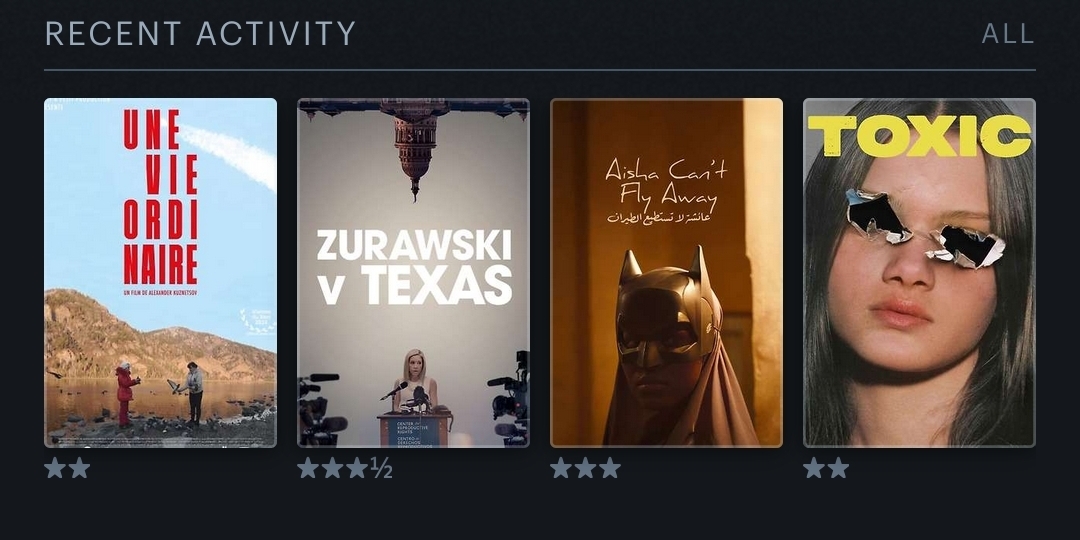Screen dimensions: 1080x540
Task: Click the yellow TOXIC title text
Action: tap(920, 136)
